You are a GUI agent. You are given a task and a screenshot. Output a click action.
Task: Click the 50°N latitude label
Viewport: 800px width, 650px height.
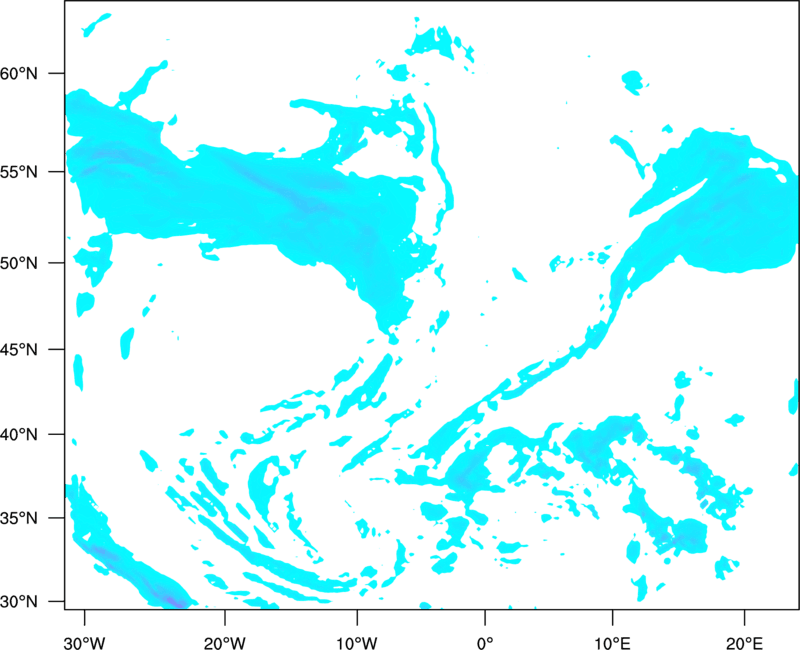[19, 263]
